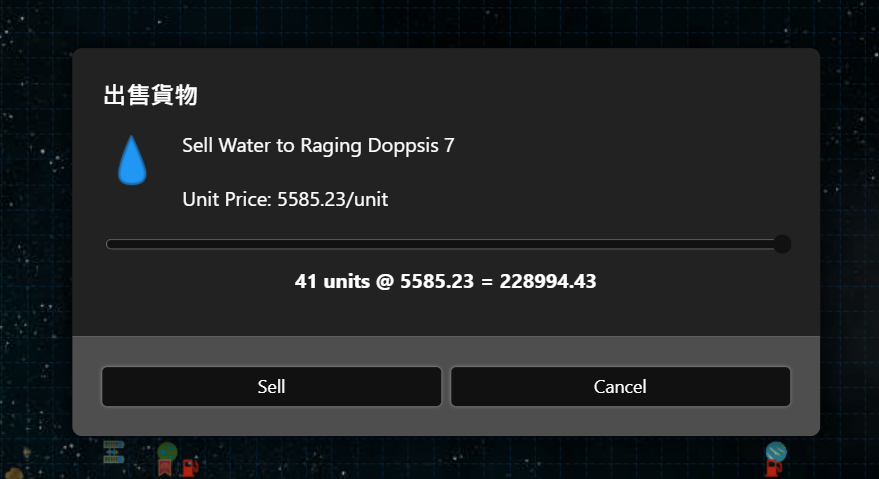The height and width of the screenshot is (479, 879).
Task: Select the brown asteroid at bottom-left corner
Action: [x=13, y=474]
